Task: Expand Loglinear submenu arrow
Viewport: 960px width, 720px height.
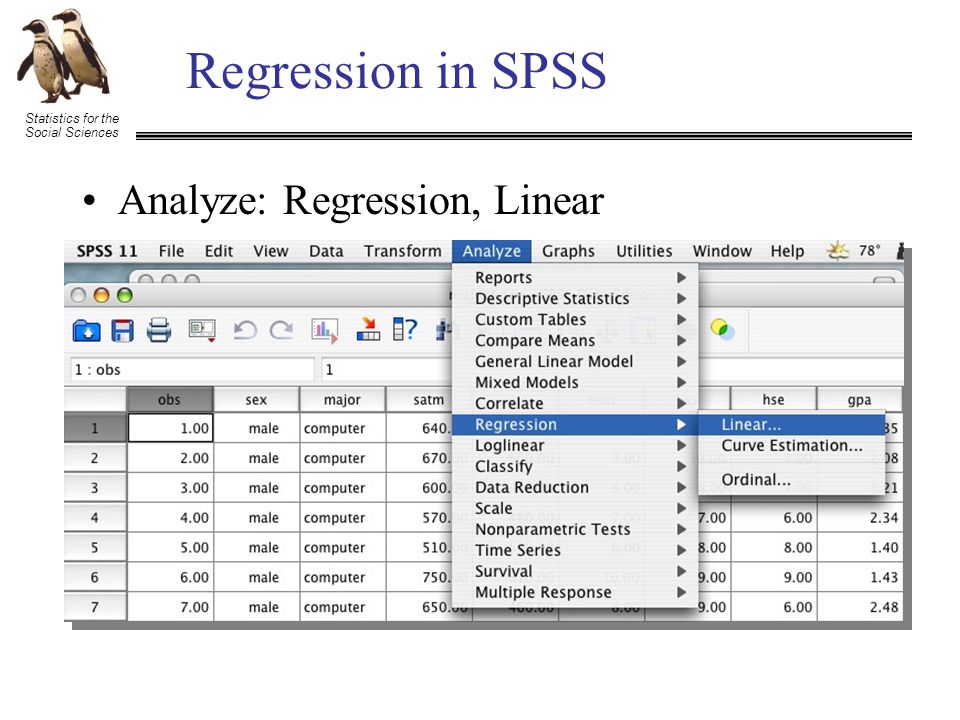Action: point(681,446)
